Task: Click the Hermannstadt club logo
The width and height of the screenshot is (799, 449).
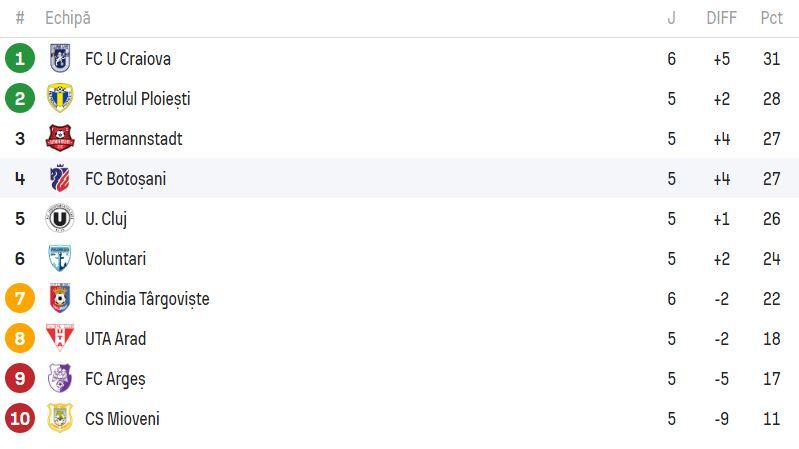Action: 60,139
